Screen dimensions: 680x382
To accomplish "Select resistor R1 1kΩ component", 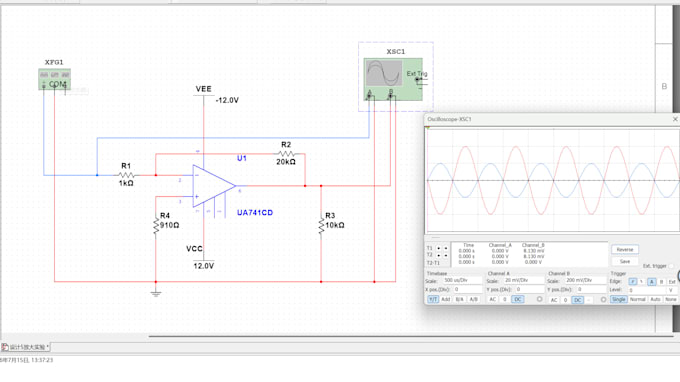I will coord(126,175).
